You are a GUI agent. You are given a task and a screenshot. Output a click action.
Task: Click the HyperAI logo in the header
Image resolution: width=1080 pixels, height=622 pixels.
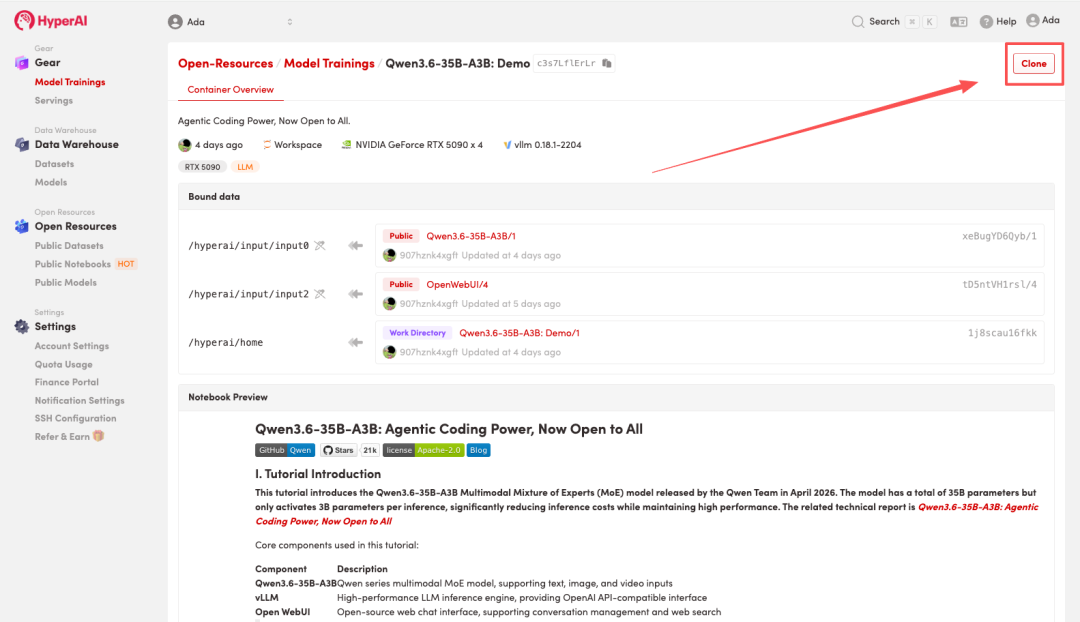50,21
